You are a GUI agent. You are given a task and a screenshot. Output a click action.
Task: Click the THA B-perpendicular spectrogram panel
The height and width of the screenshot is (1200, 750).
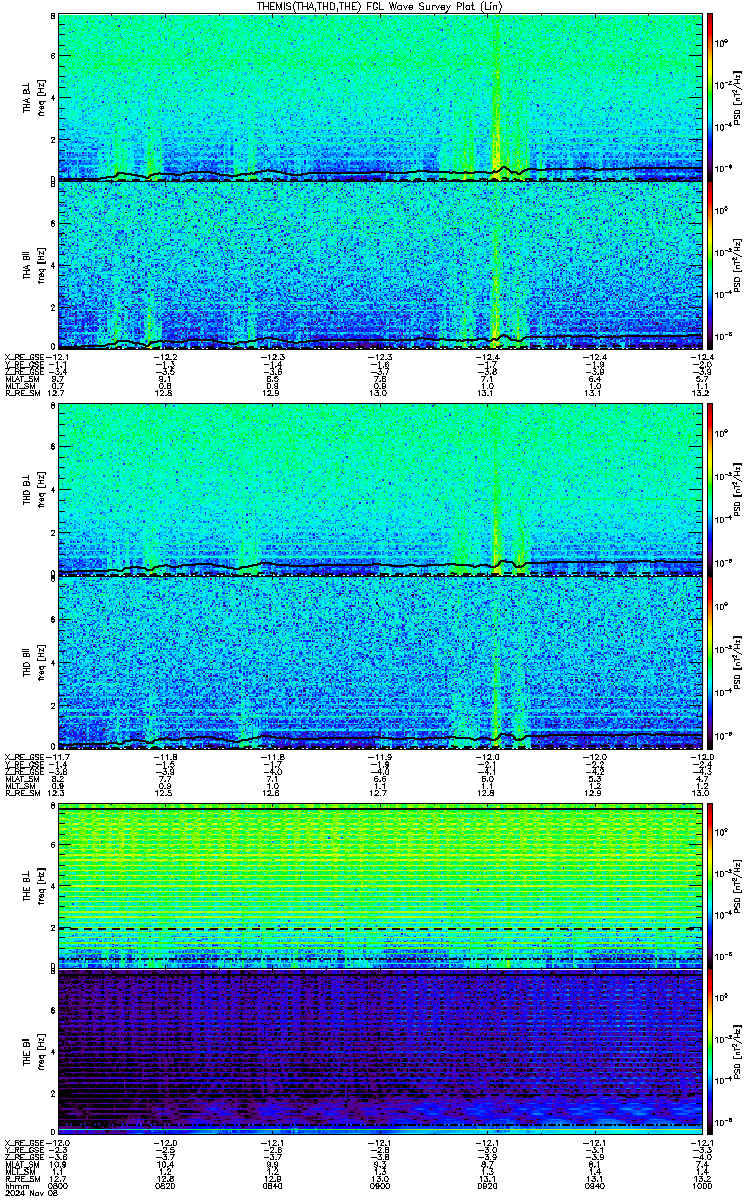pos(379,97)
